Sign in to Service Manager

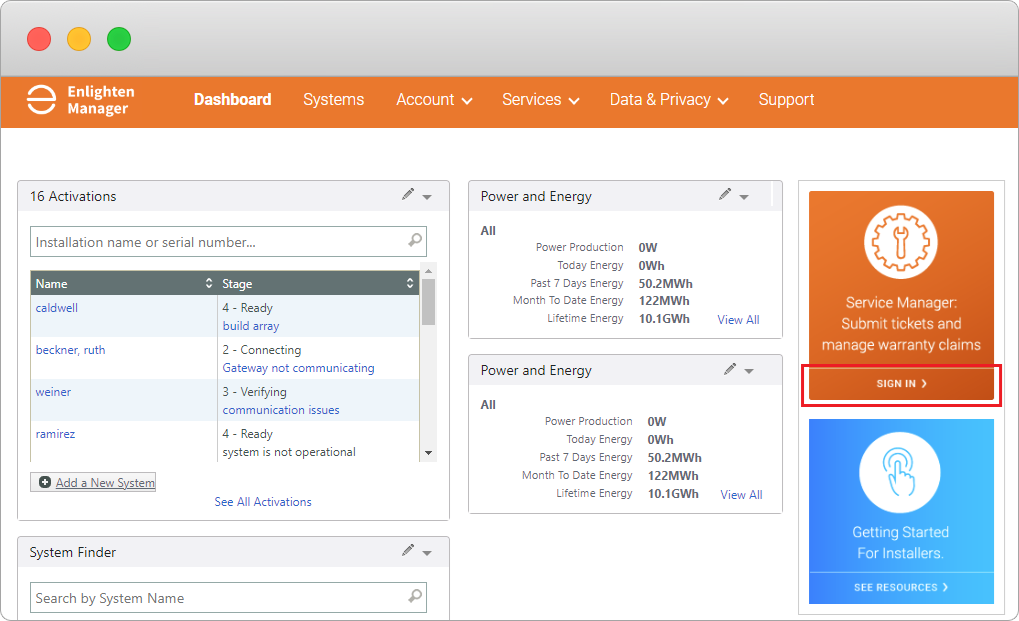[x=900, y=384]
